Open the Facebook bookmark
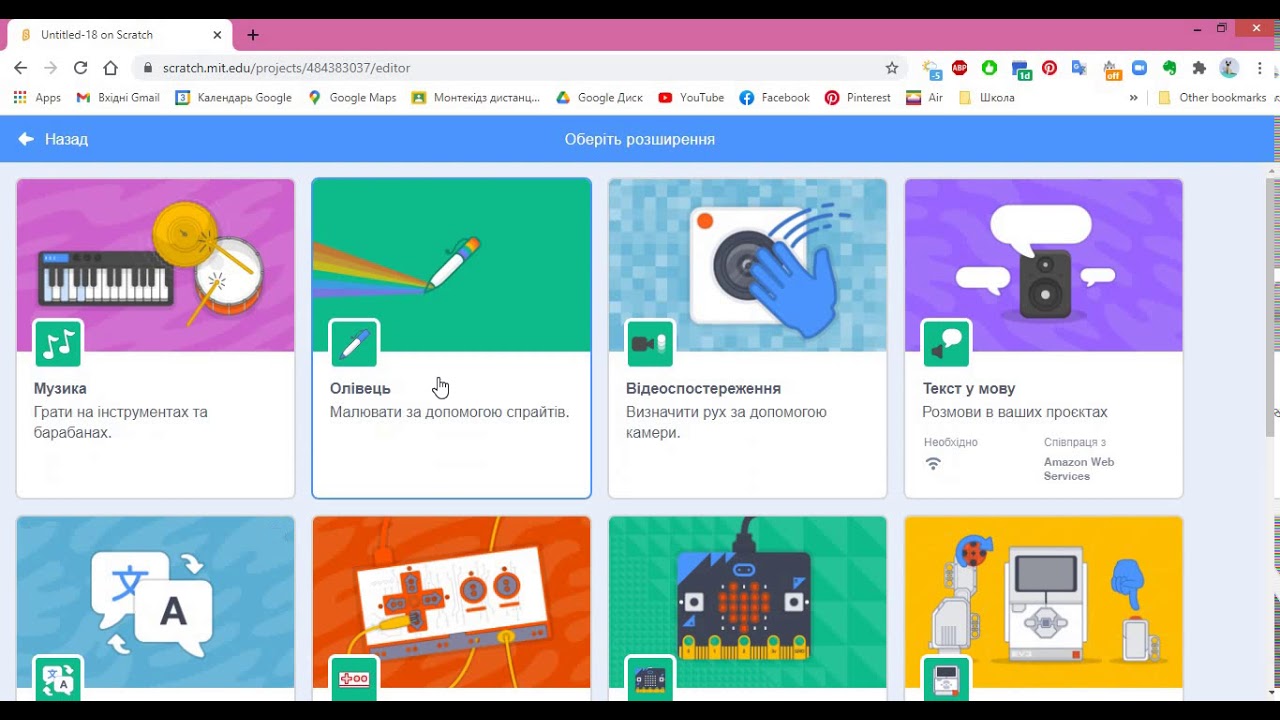The width and height of the screenshot is (1280, 720). tap(774, 98)
